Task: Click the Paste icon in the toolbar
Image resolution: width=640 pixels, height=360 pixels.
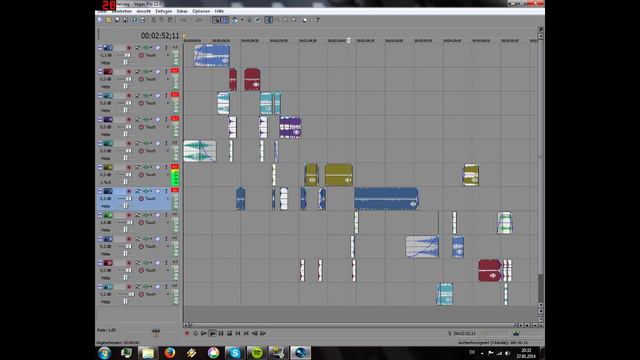Action: pyautogui.click(x=170, y=20)
